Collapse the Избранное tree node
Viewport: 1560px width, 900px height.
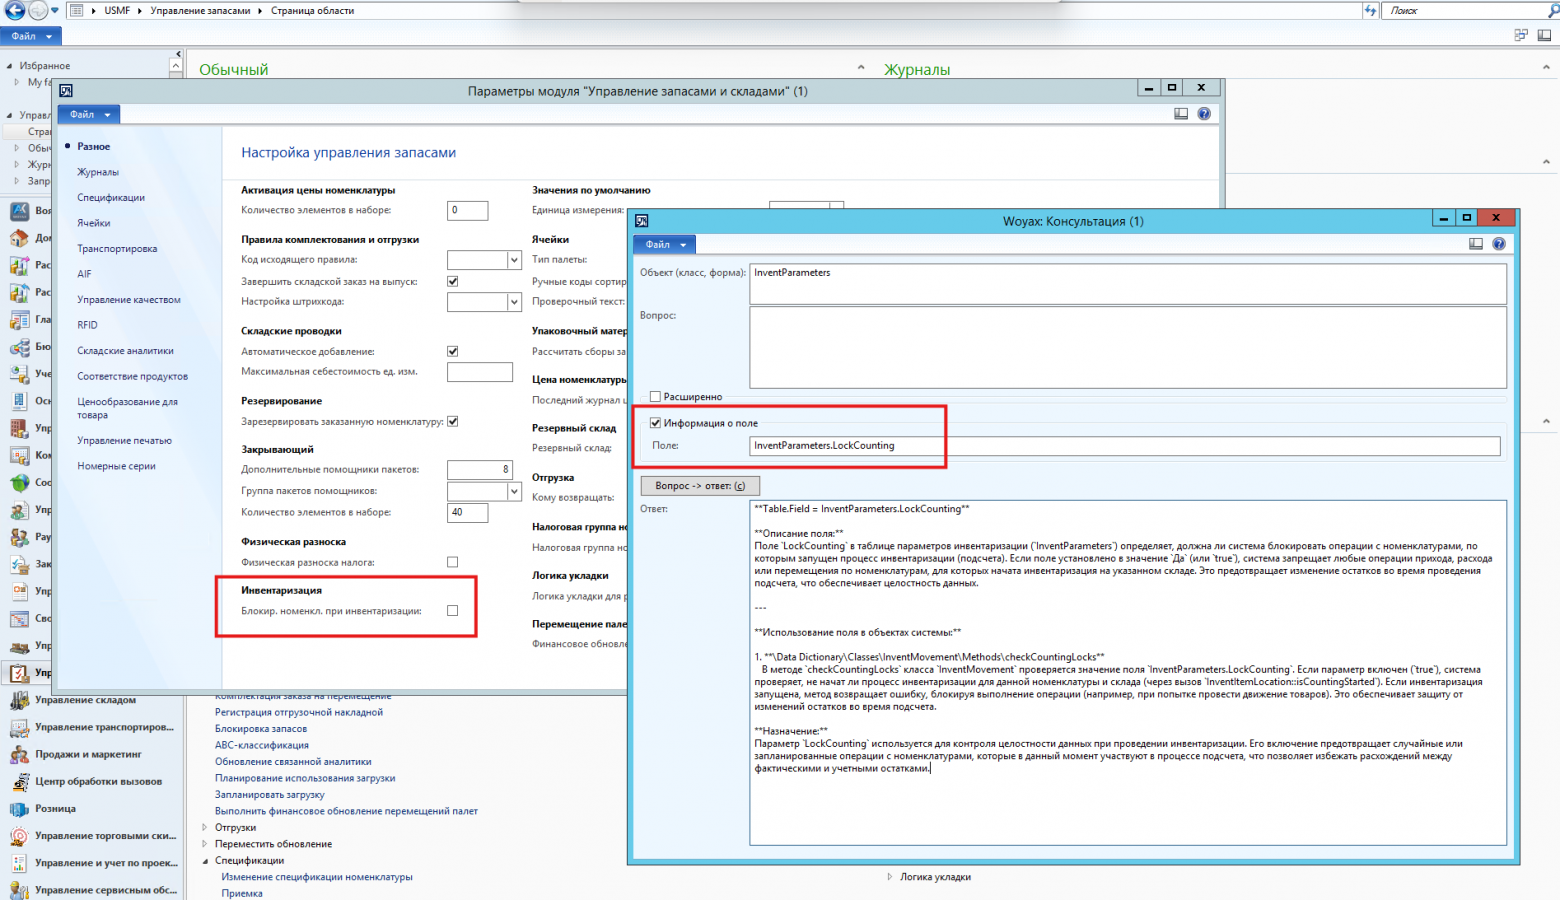(x=9, y=66)
